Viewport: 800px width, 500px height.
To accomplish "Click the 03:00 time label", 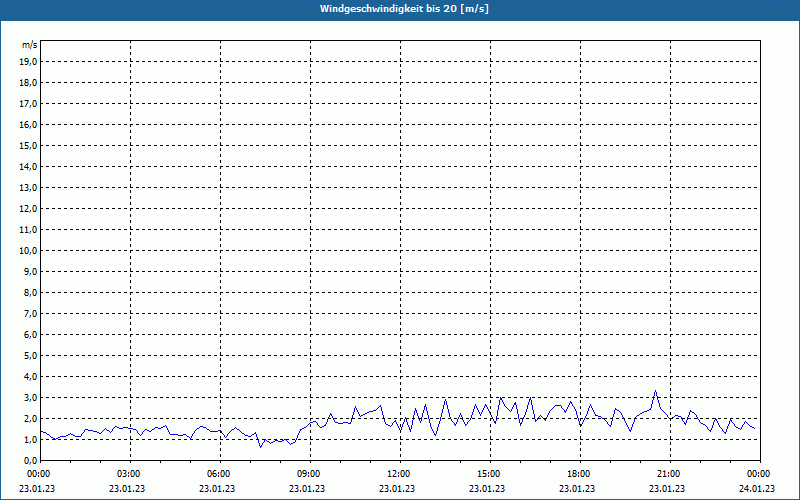I will [129, 473].
